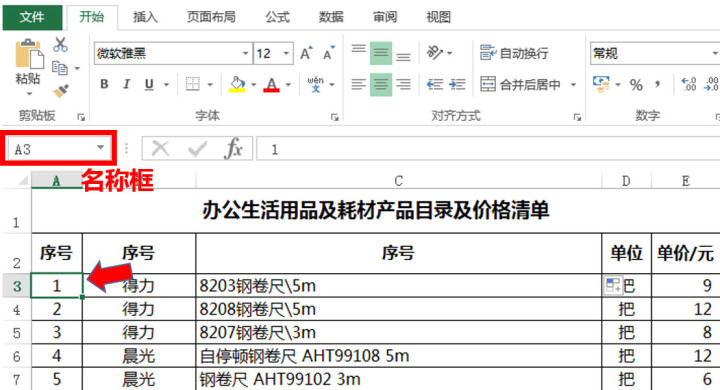This screenshot has height=390, width=720.
Task: Apply percent style
Action: click(636, 85)
